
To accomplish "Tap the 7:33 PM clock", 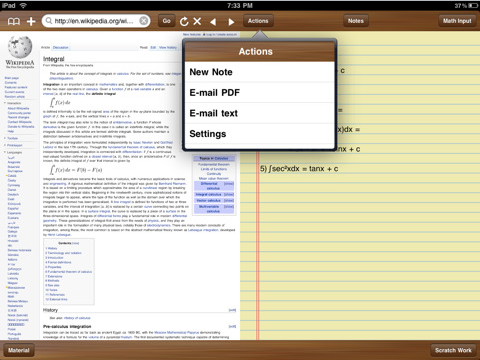I will coord(240,5).
